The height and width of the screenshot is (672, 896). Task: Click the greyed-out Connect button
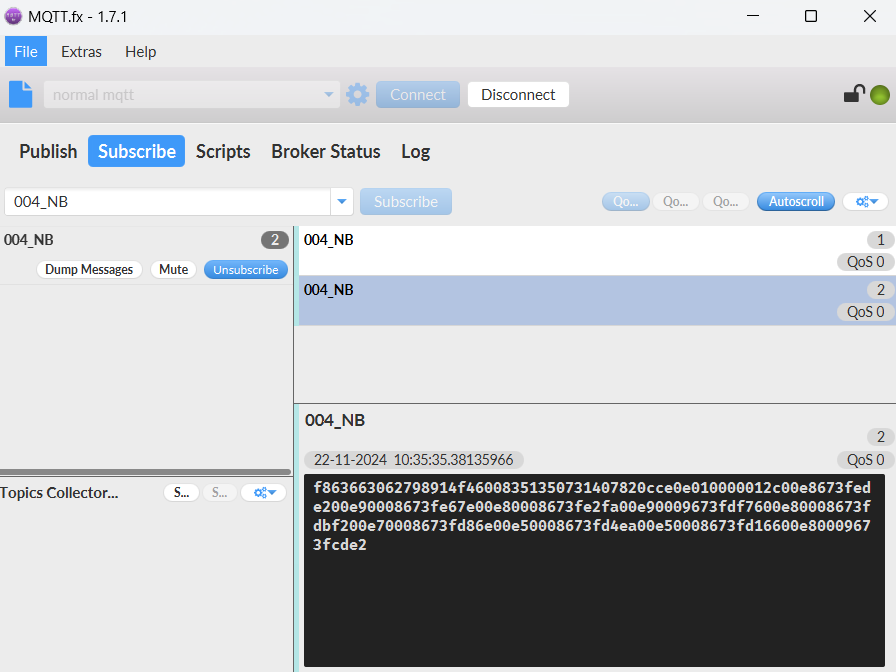click(x=418, y=94)
